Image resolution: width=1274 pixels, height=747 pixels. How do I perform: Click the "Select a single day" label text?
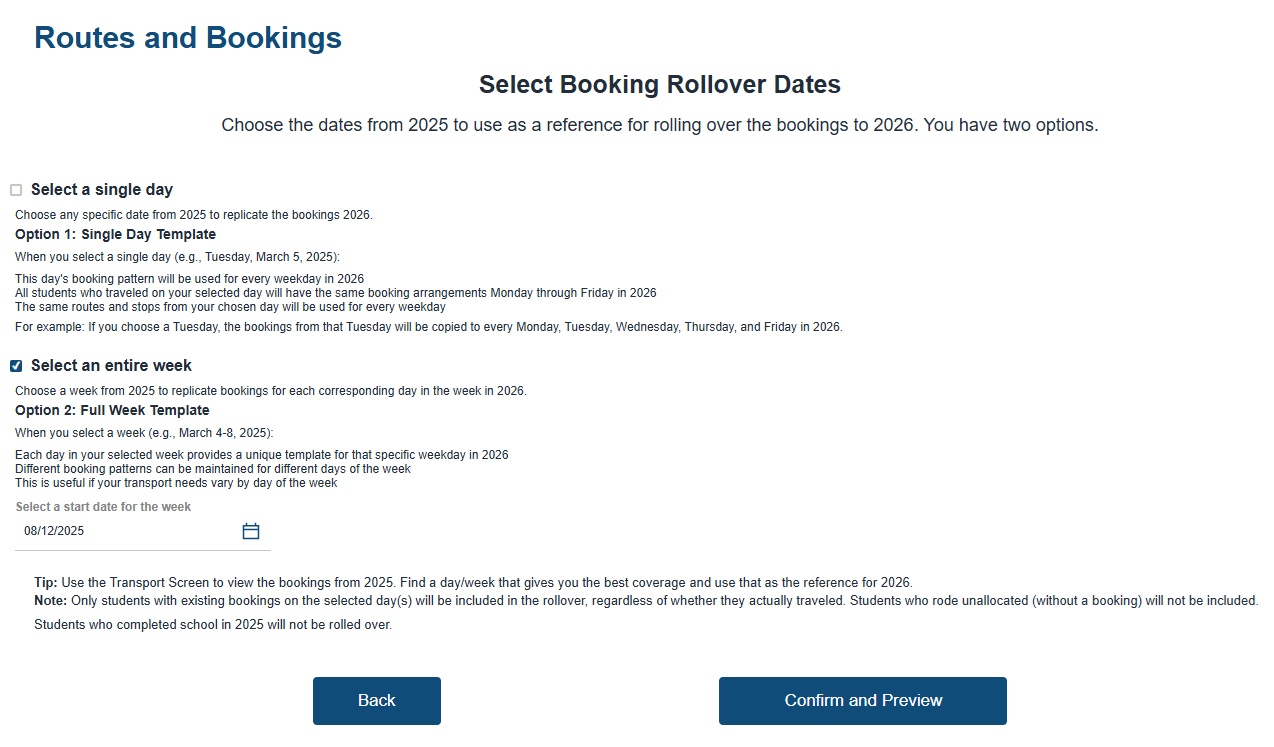pyautogui.click(x=102, y=190)
